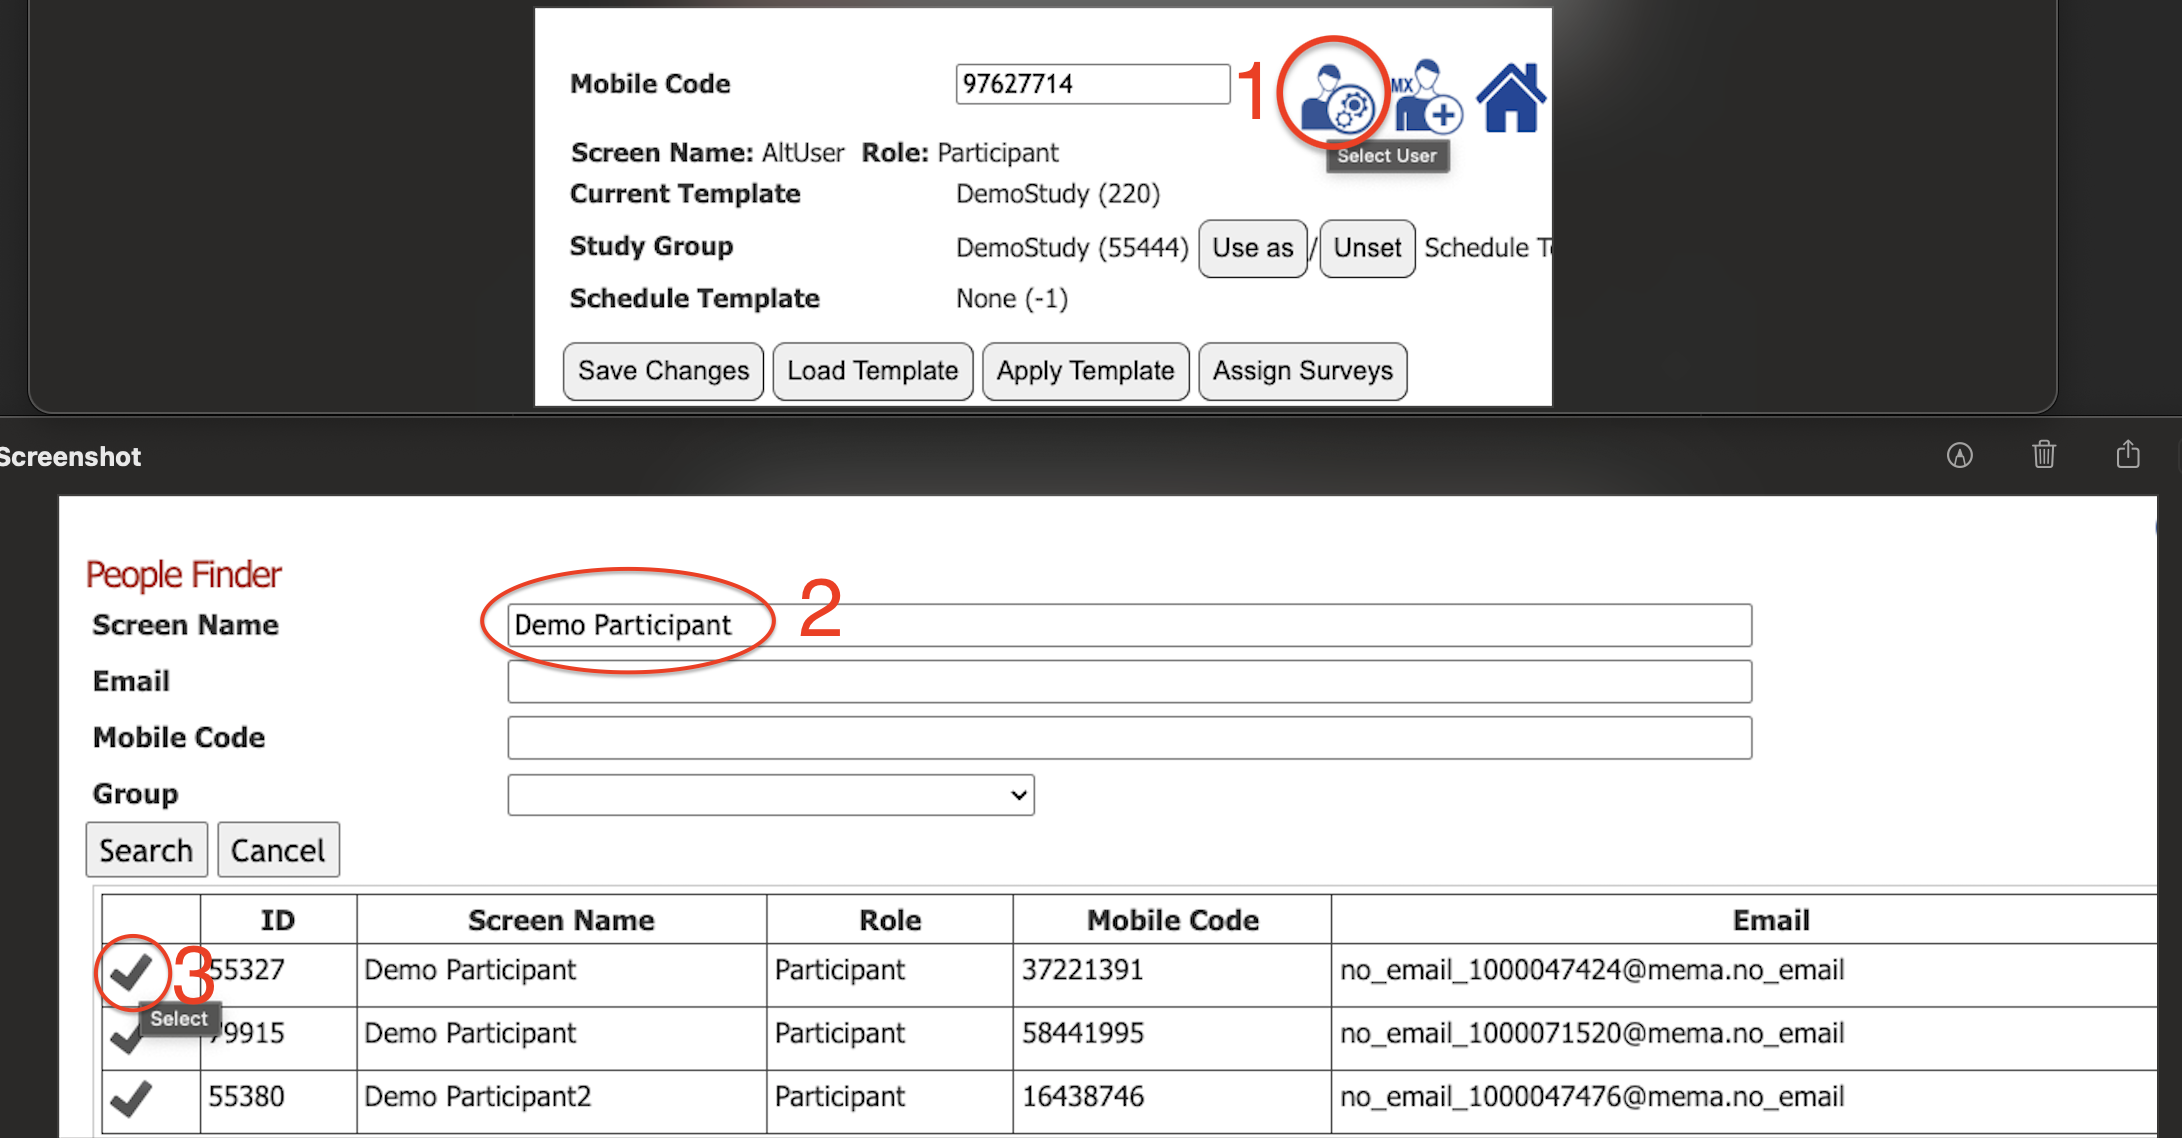Click the Unset button
Viewport: 2182px width, 1138px height.
tap(1367, 248)
